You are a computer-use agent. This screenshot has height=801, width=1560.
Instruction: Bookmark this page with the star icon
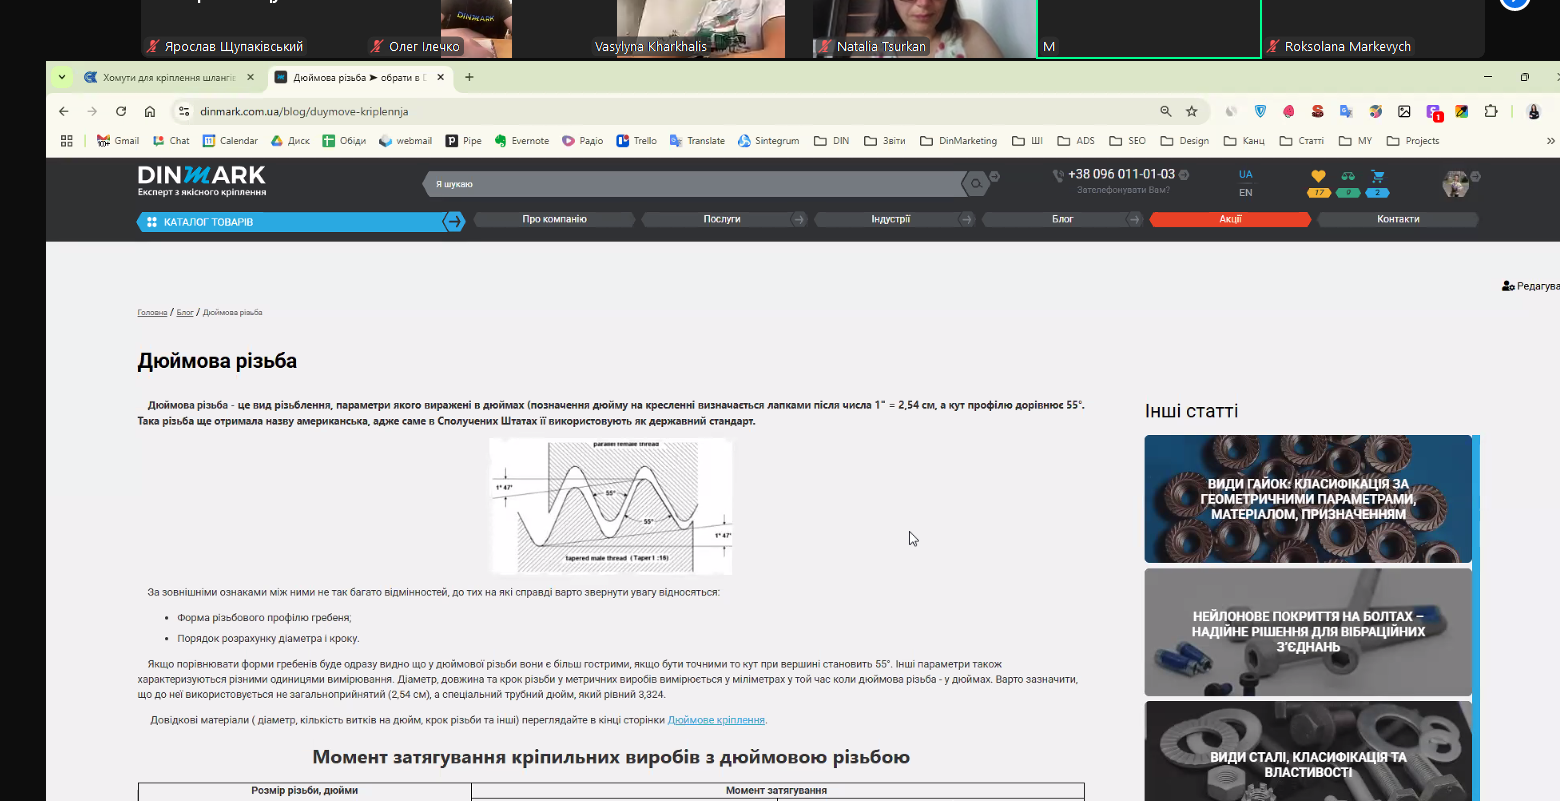coord(1191,111)
